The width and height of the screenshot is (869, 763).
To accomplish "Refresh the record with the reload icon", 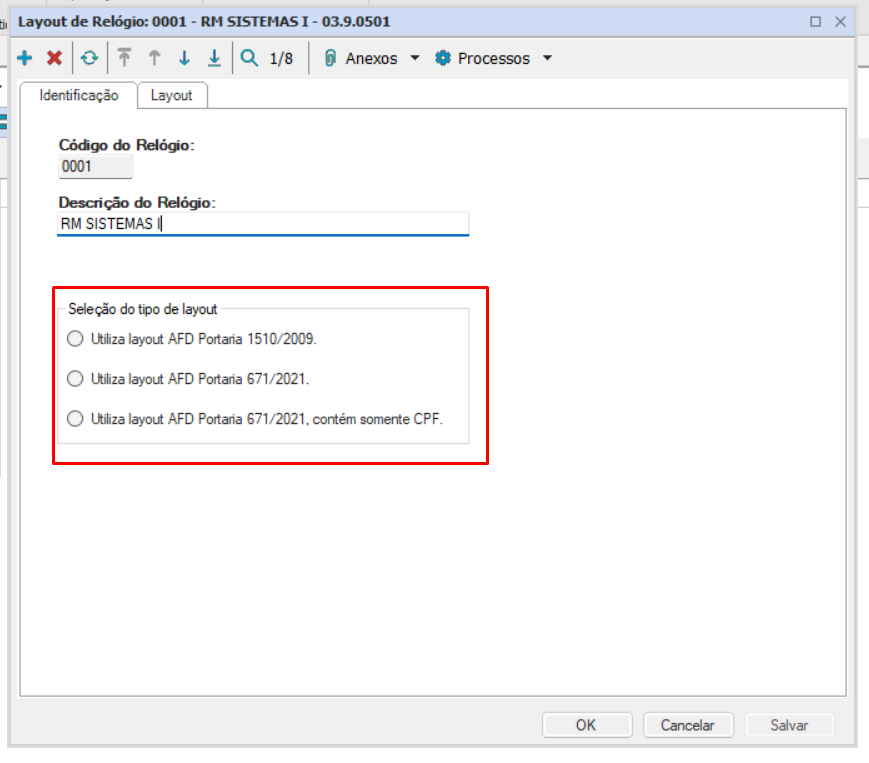I will point(89,58).
